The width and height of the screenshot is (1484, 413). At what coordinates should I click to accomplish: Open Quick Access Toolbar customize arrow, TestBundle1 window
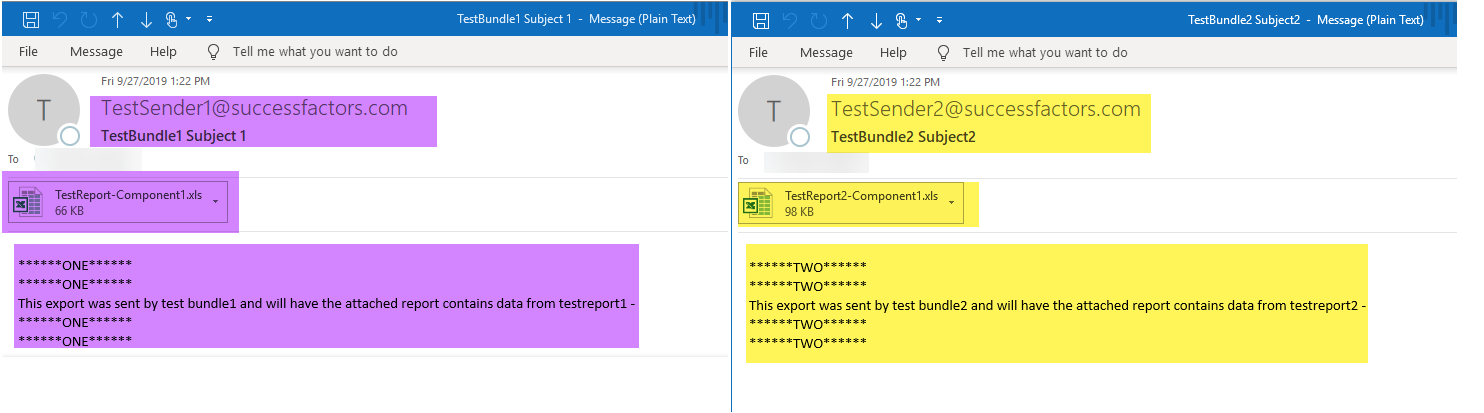[x=209, y=20]
